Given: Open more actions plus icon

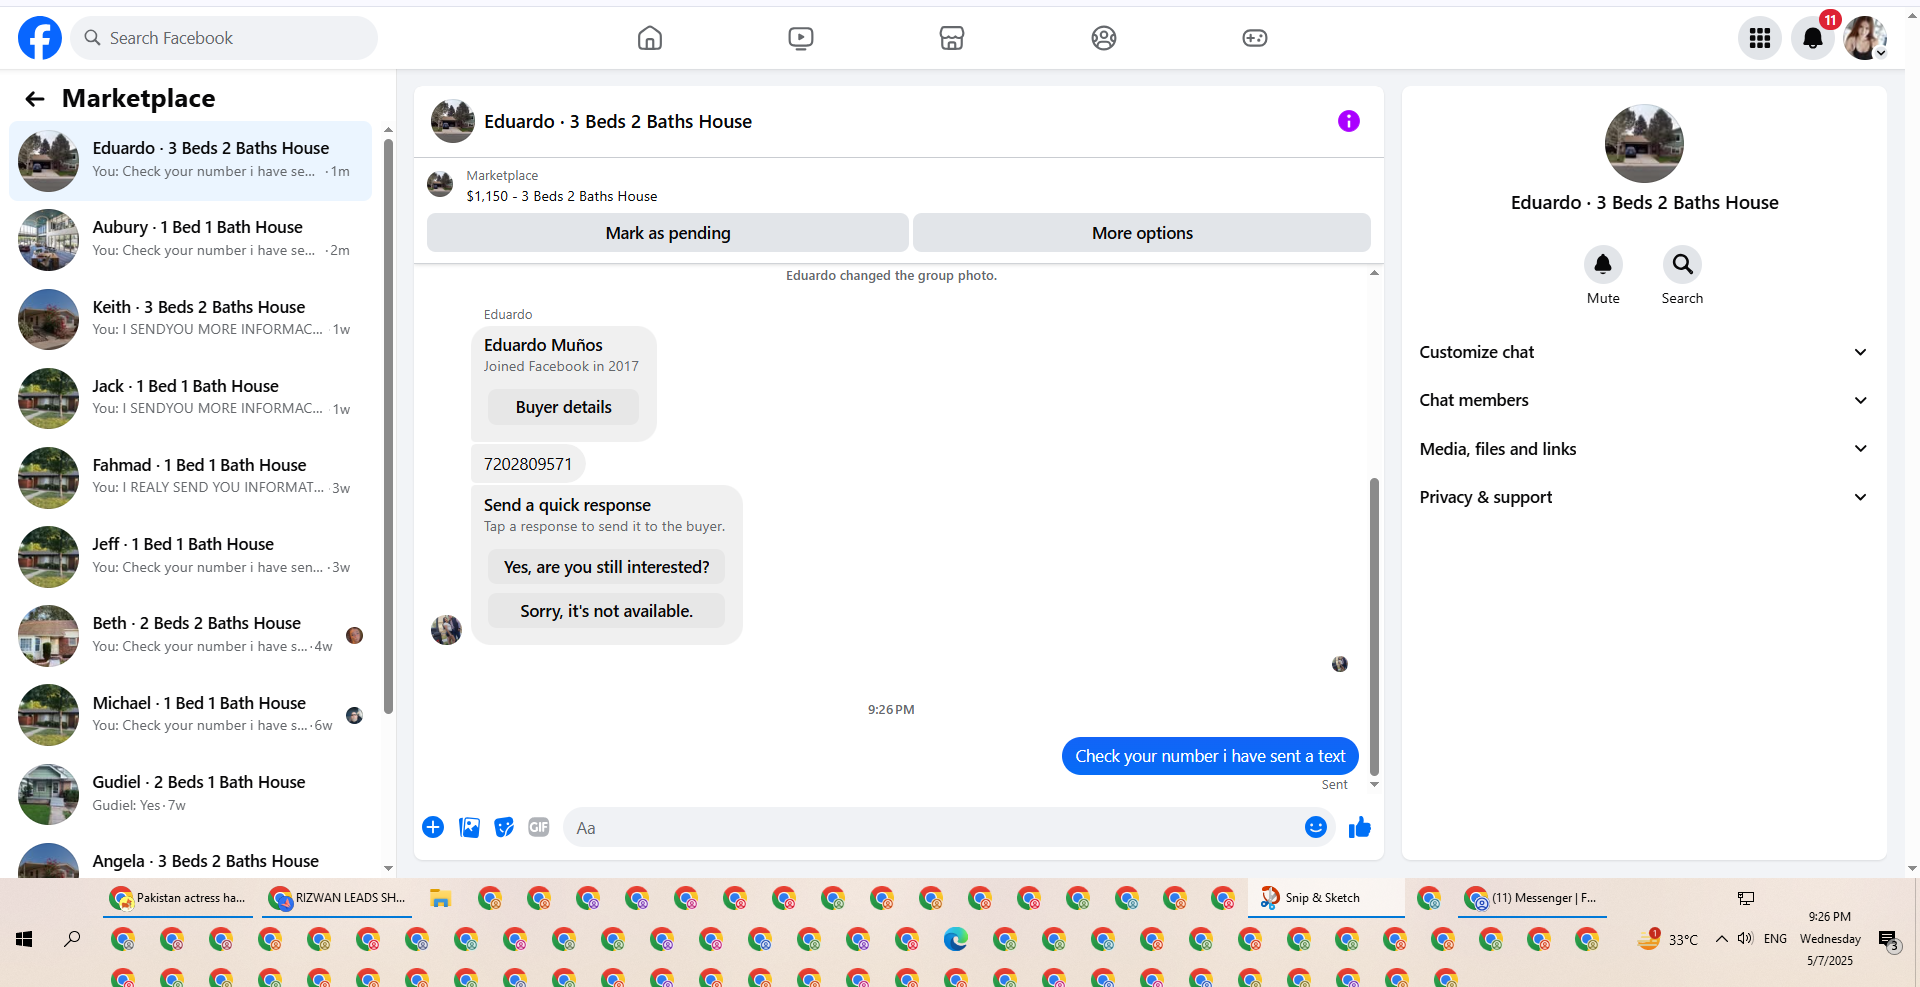Looking at the screenshot, I should (433, 827).
